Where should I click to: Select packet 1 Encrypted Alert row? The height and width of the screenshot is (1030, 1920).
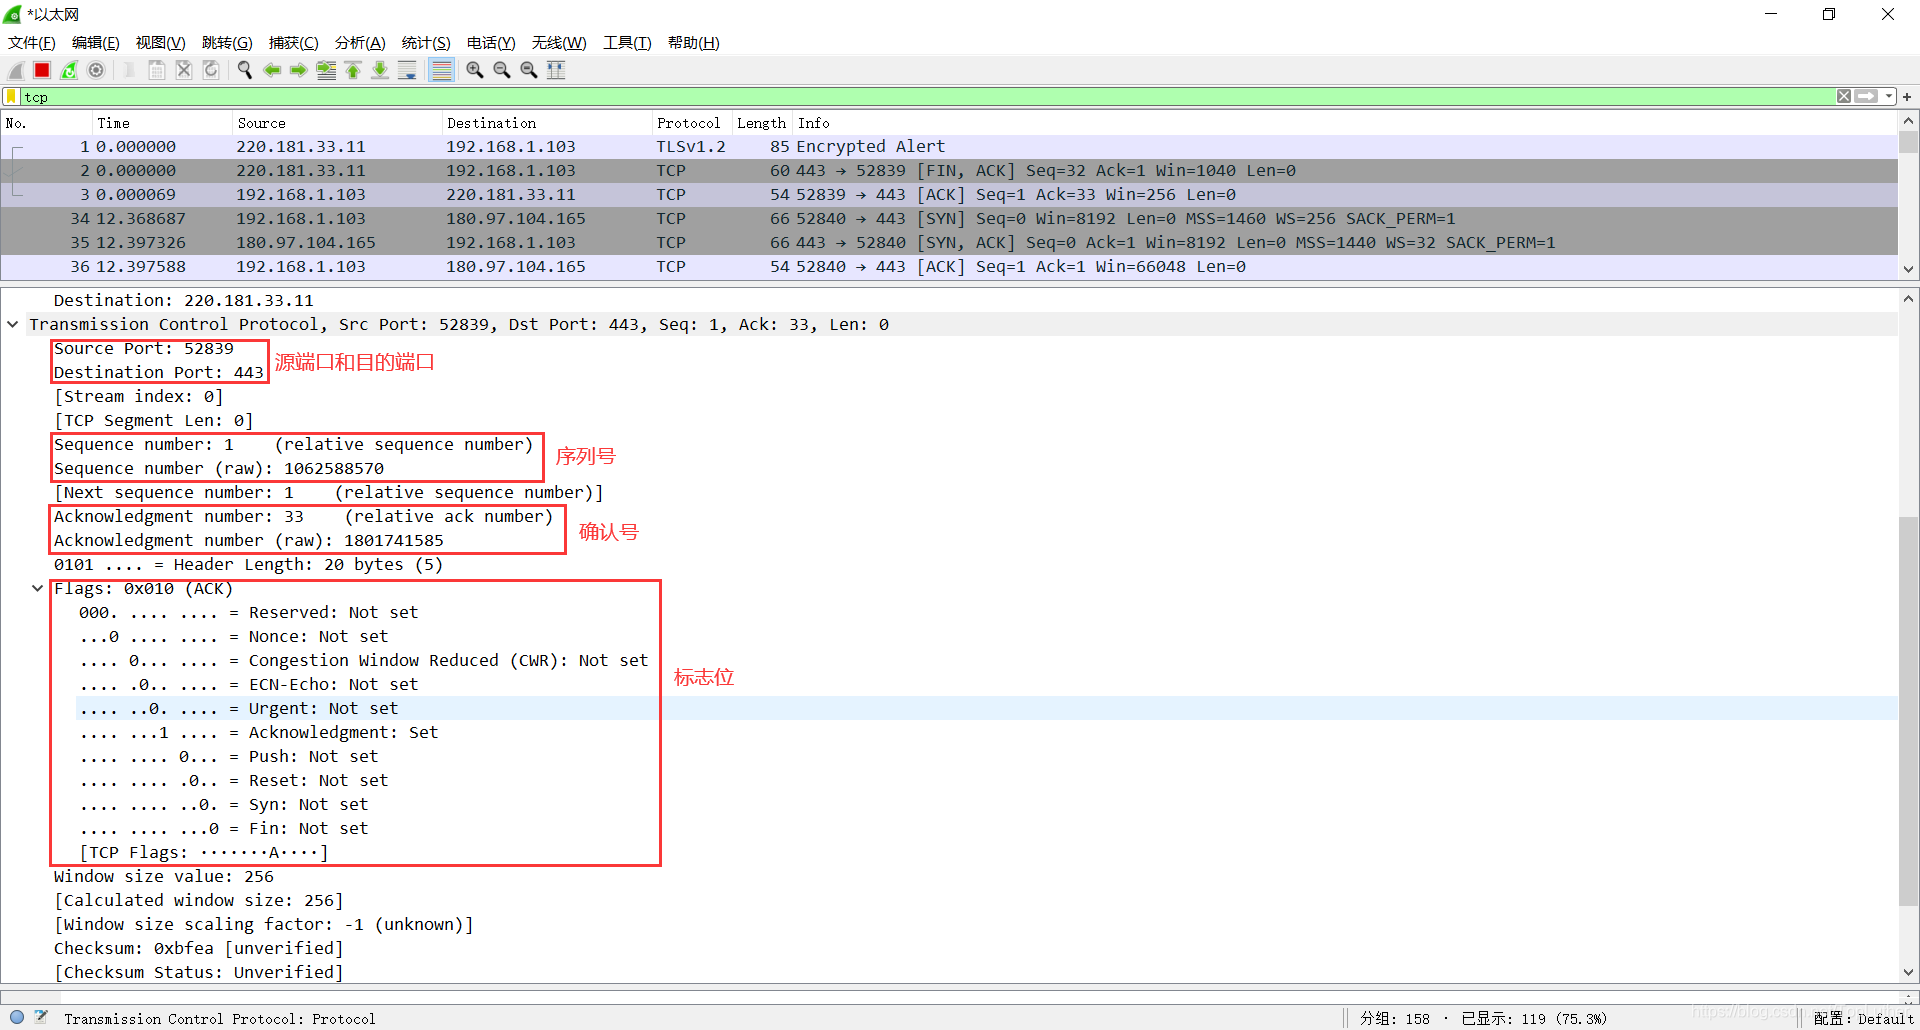point(949,146)
